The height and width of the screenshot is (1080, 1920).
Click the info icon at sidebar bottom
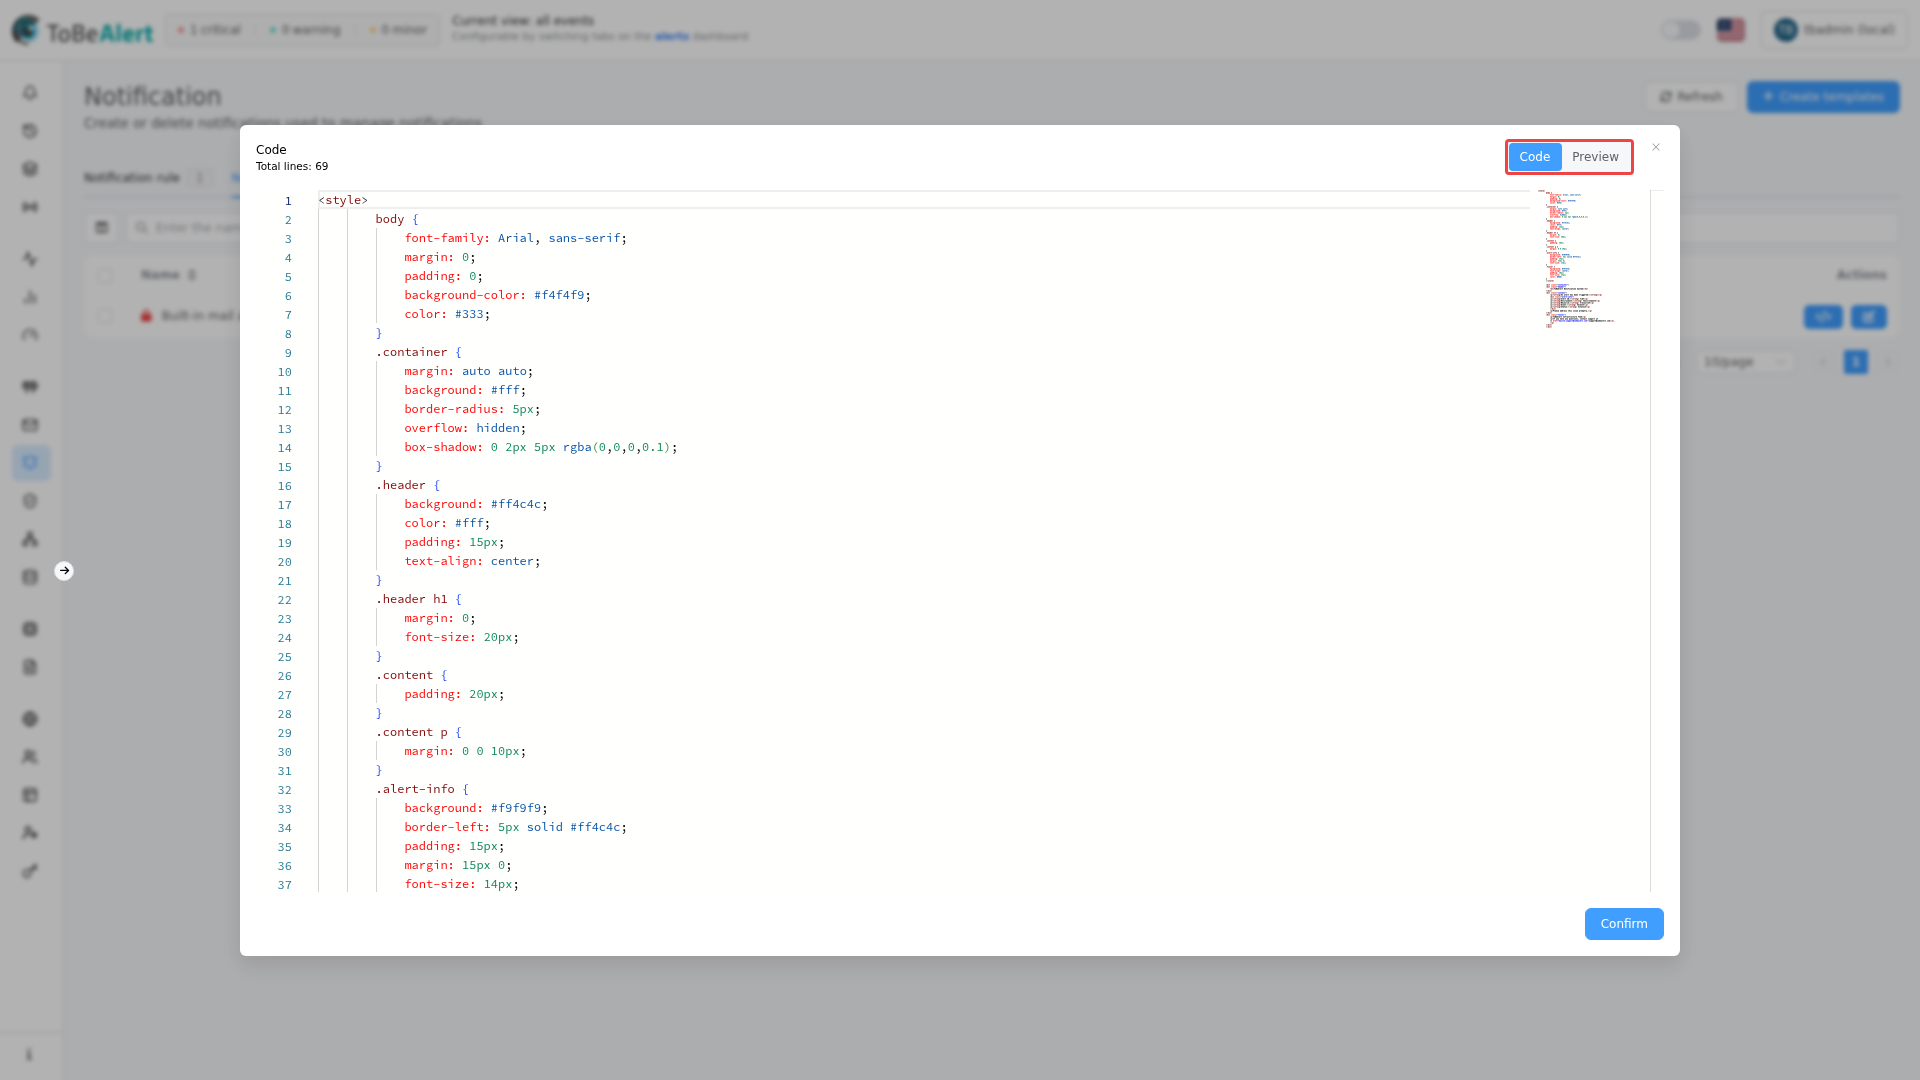pos(29,1055)
